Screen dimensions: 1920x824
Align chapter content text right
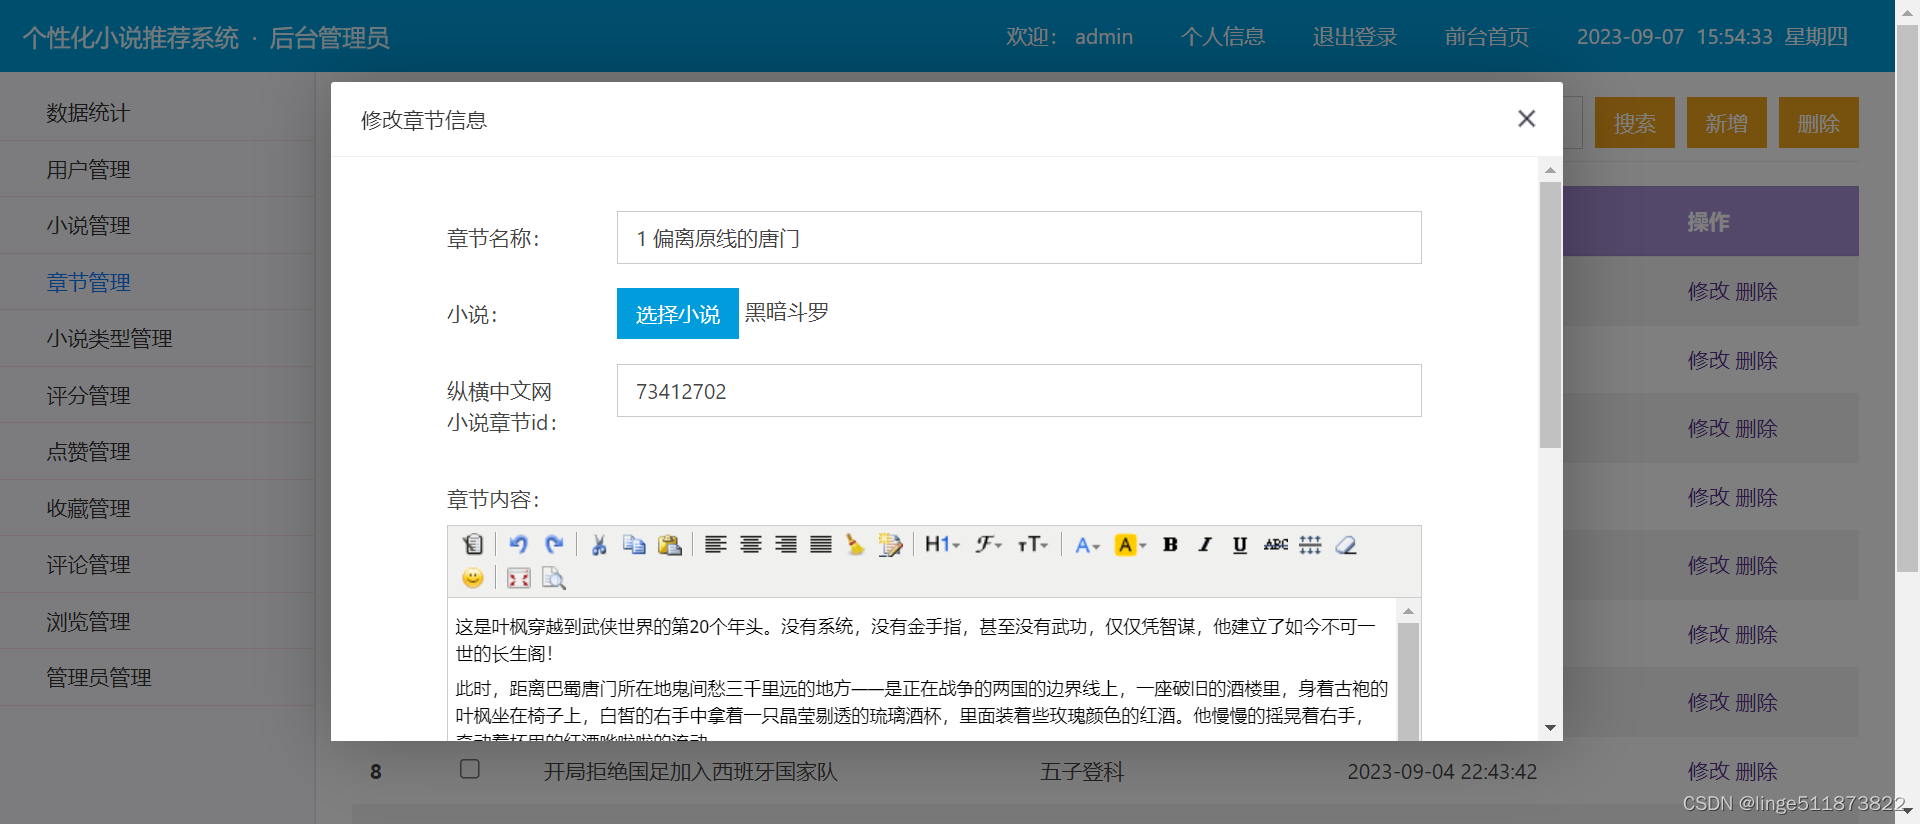[x=786, y=544]
